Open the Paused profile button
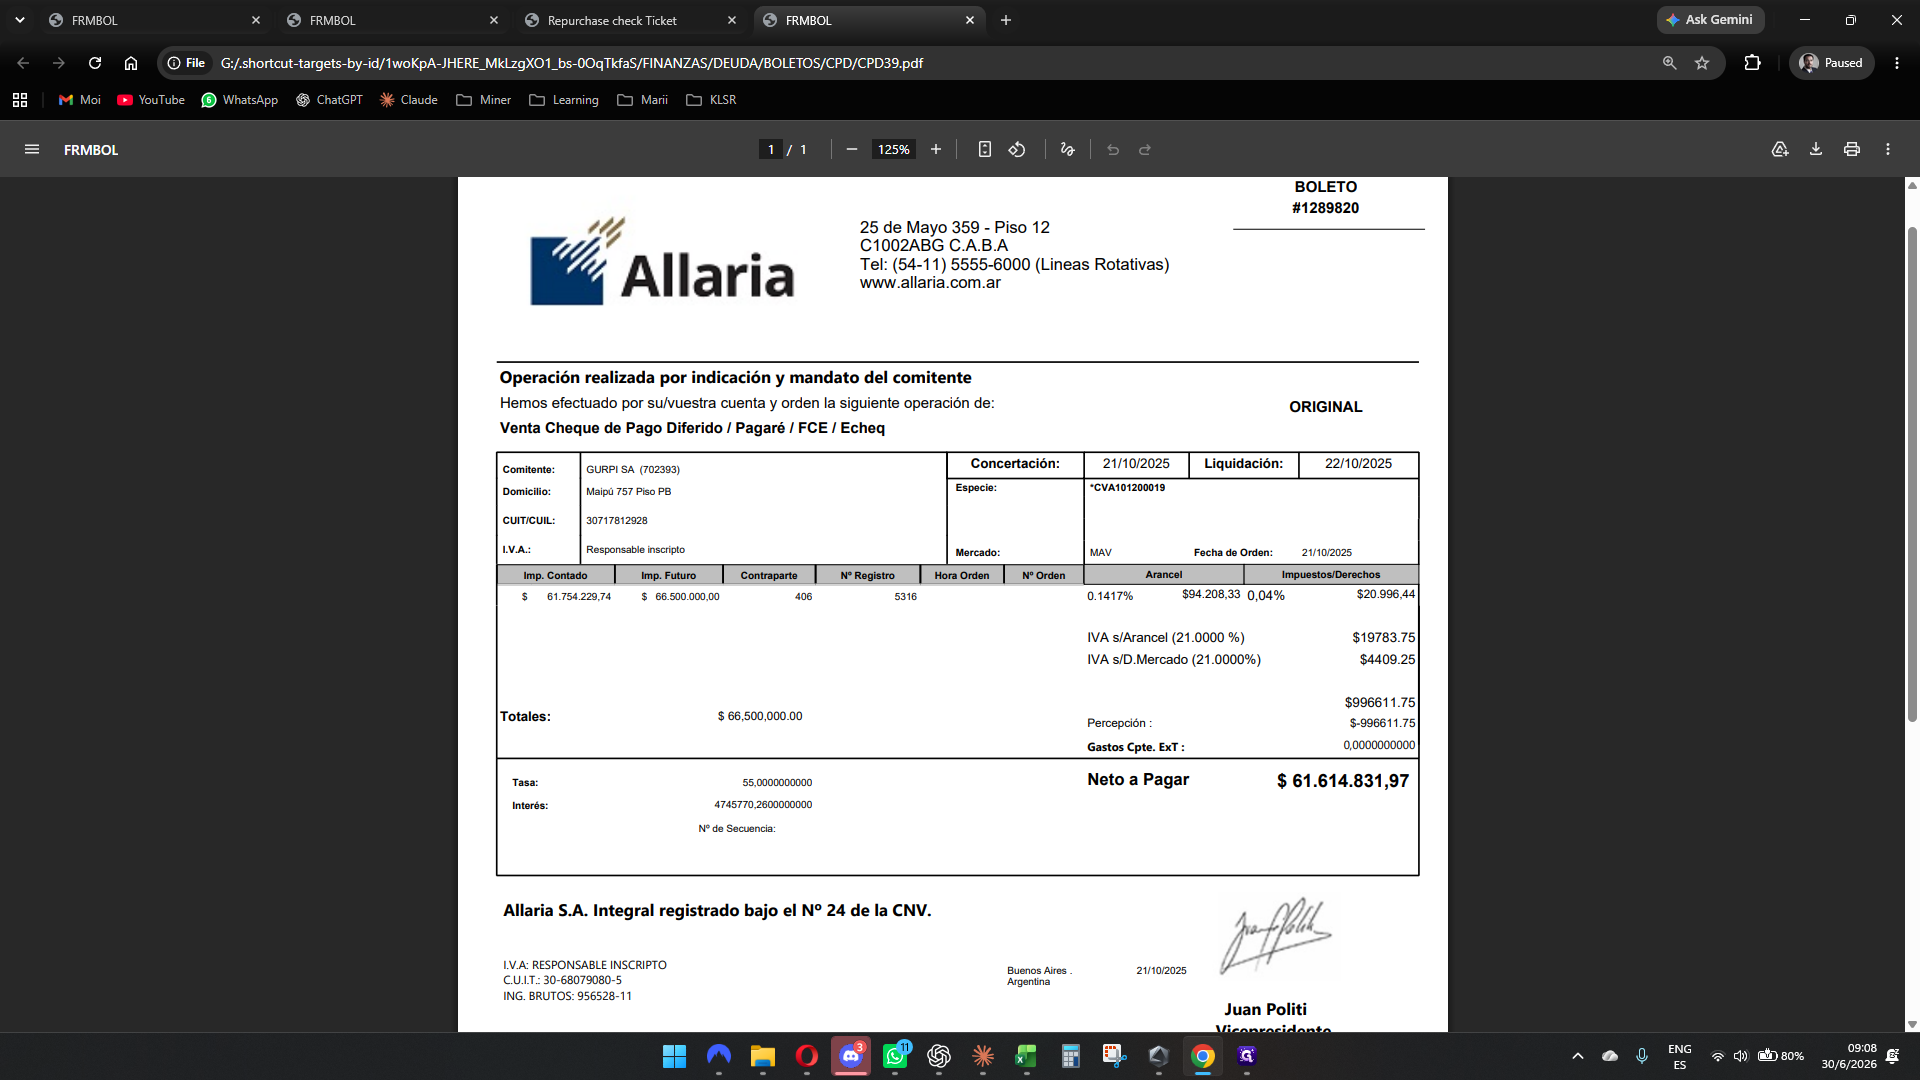This screenshot has height=1080, width=1920. [x=1831, y=63]
